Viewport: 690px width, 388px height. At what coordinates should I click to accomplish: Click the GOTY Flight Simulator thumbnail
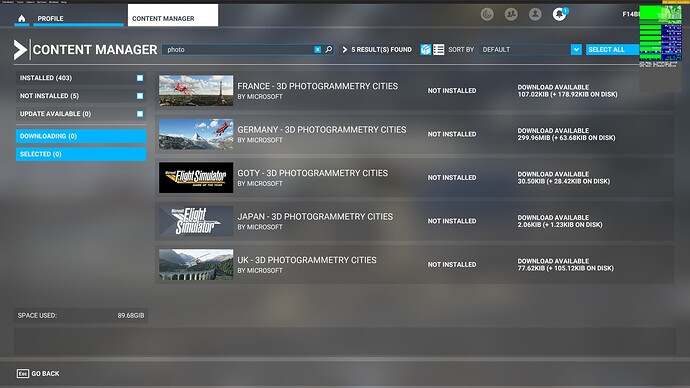196,178
